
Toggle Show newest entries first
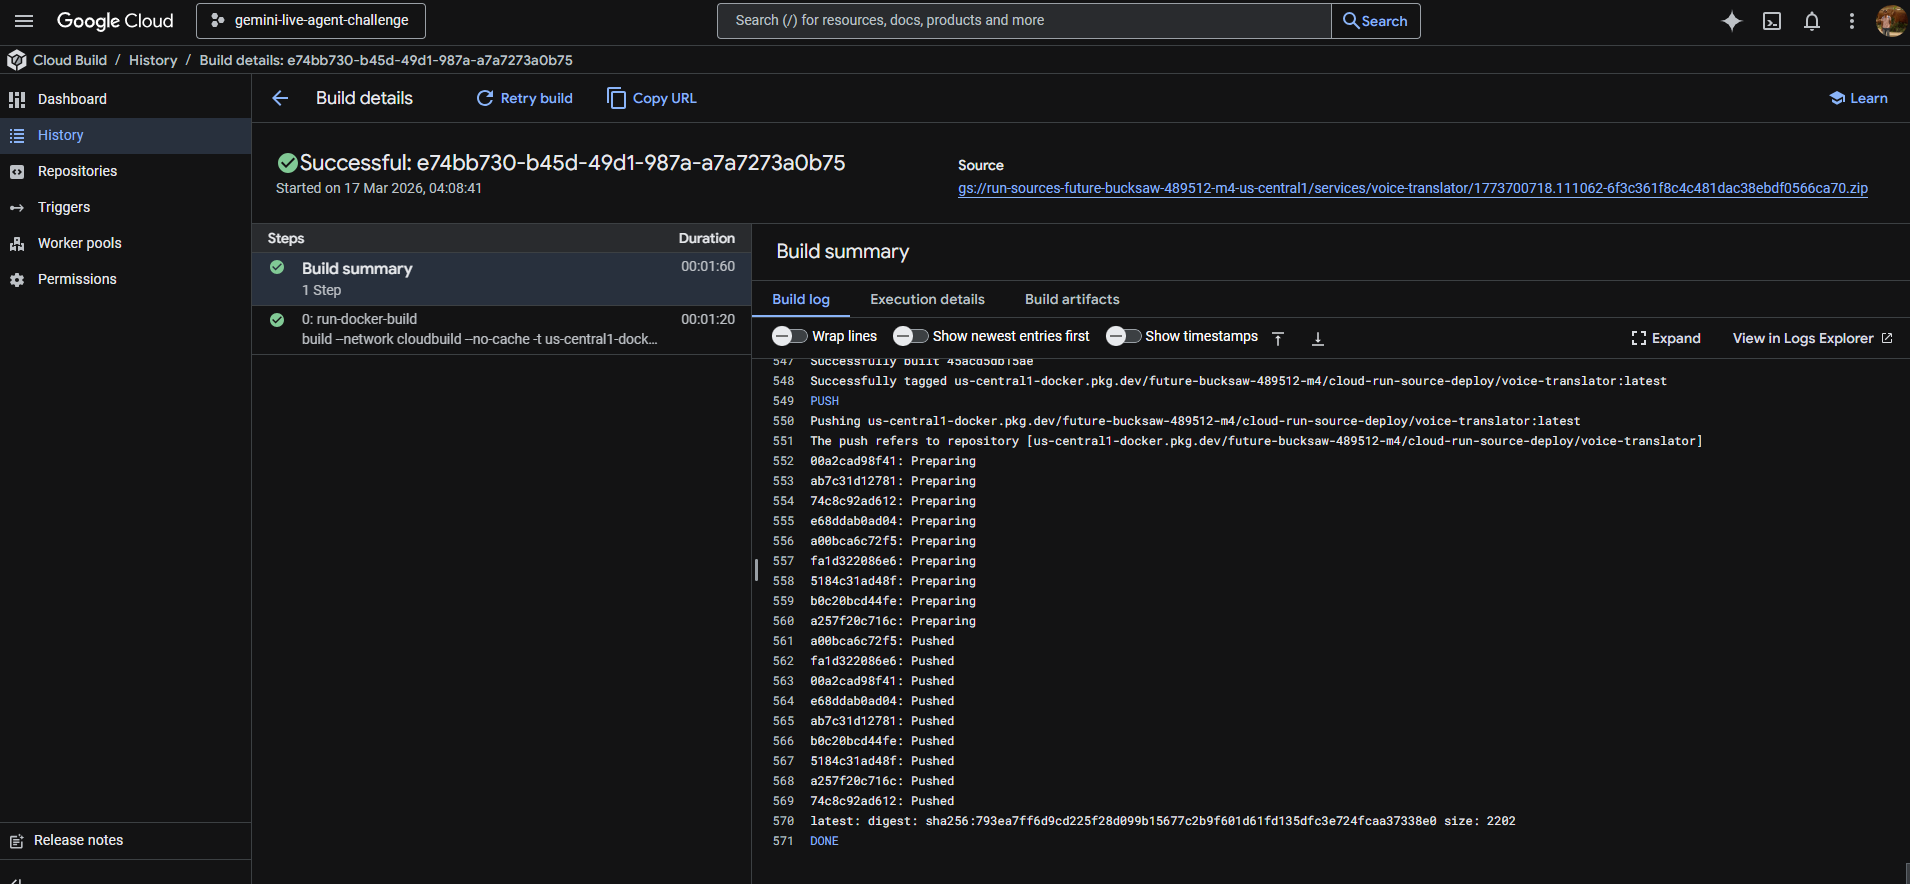click(x=910, y=336)
